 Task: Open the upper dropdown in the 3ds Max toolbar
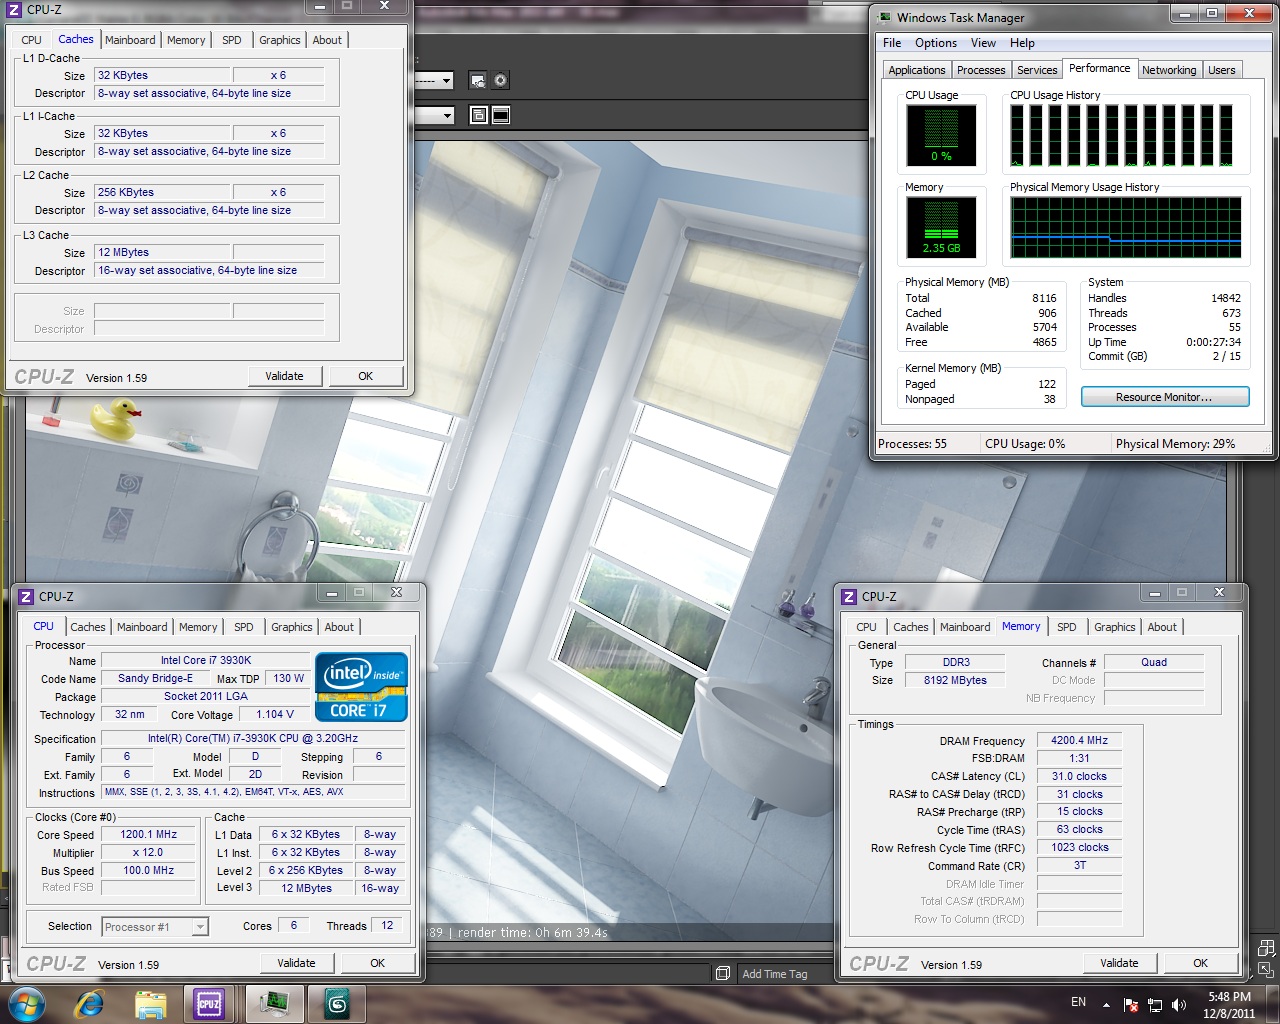coord(446,81)
